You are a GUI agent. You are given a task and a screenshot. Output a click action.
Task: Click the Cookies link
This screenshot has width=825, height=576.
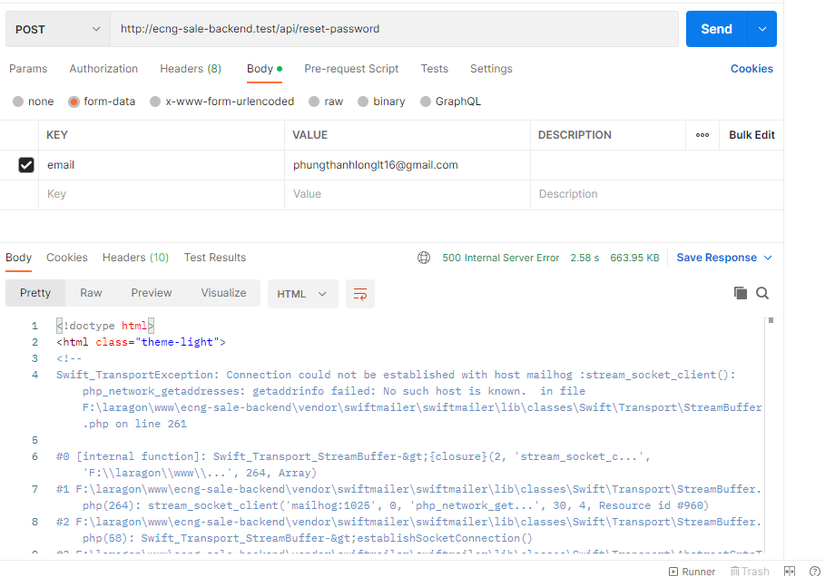(x=751, y=69)
